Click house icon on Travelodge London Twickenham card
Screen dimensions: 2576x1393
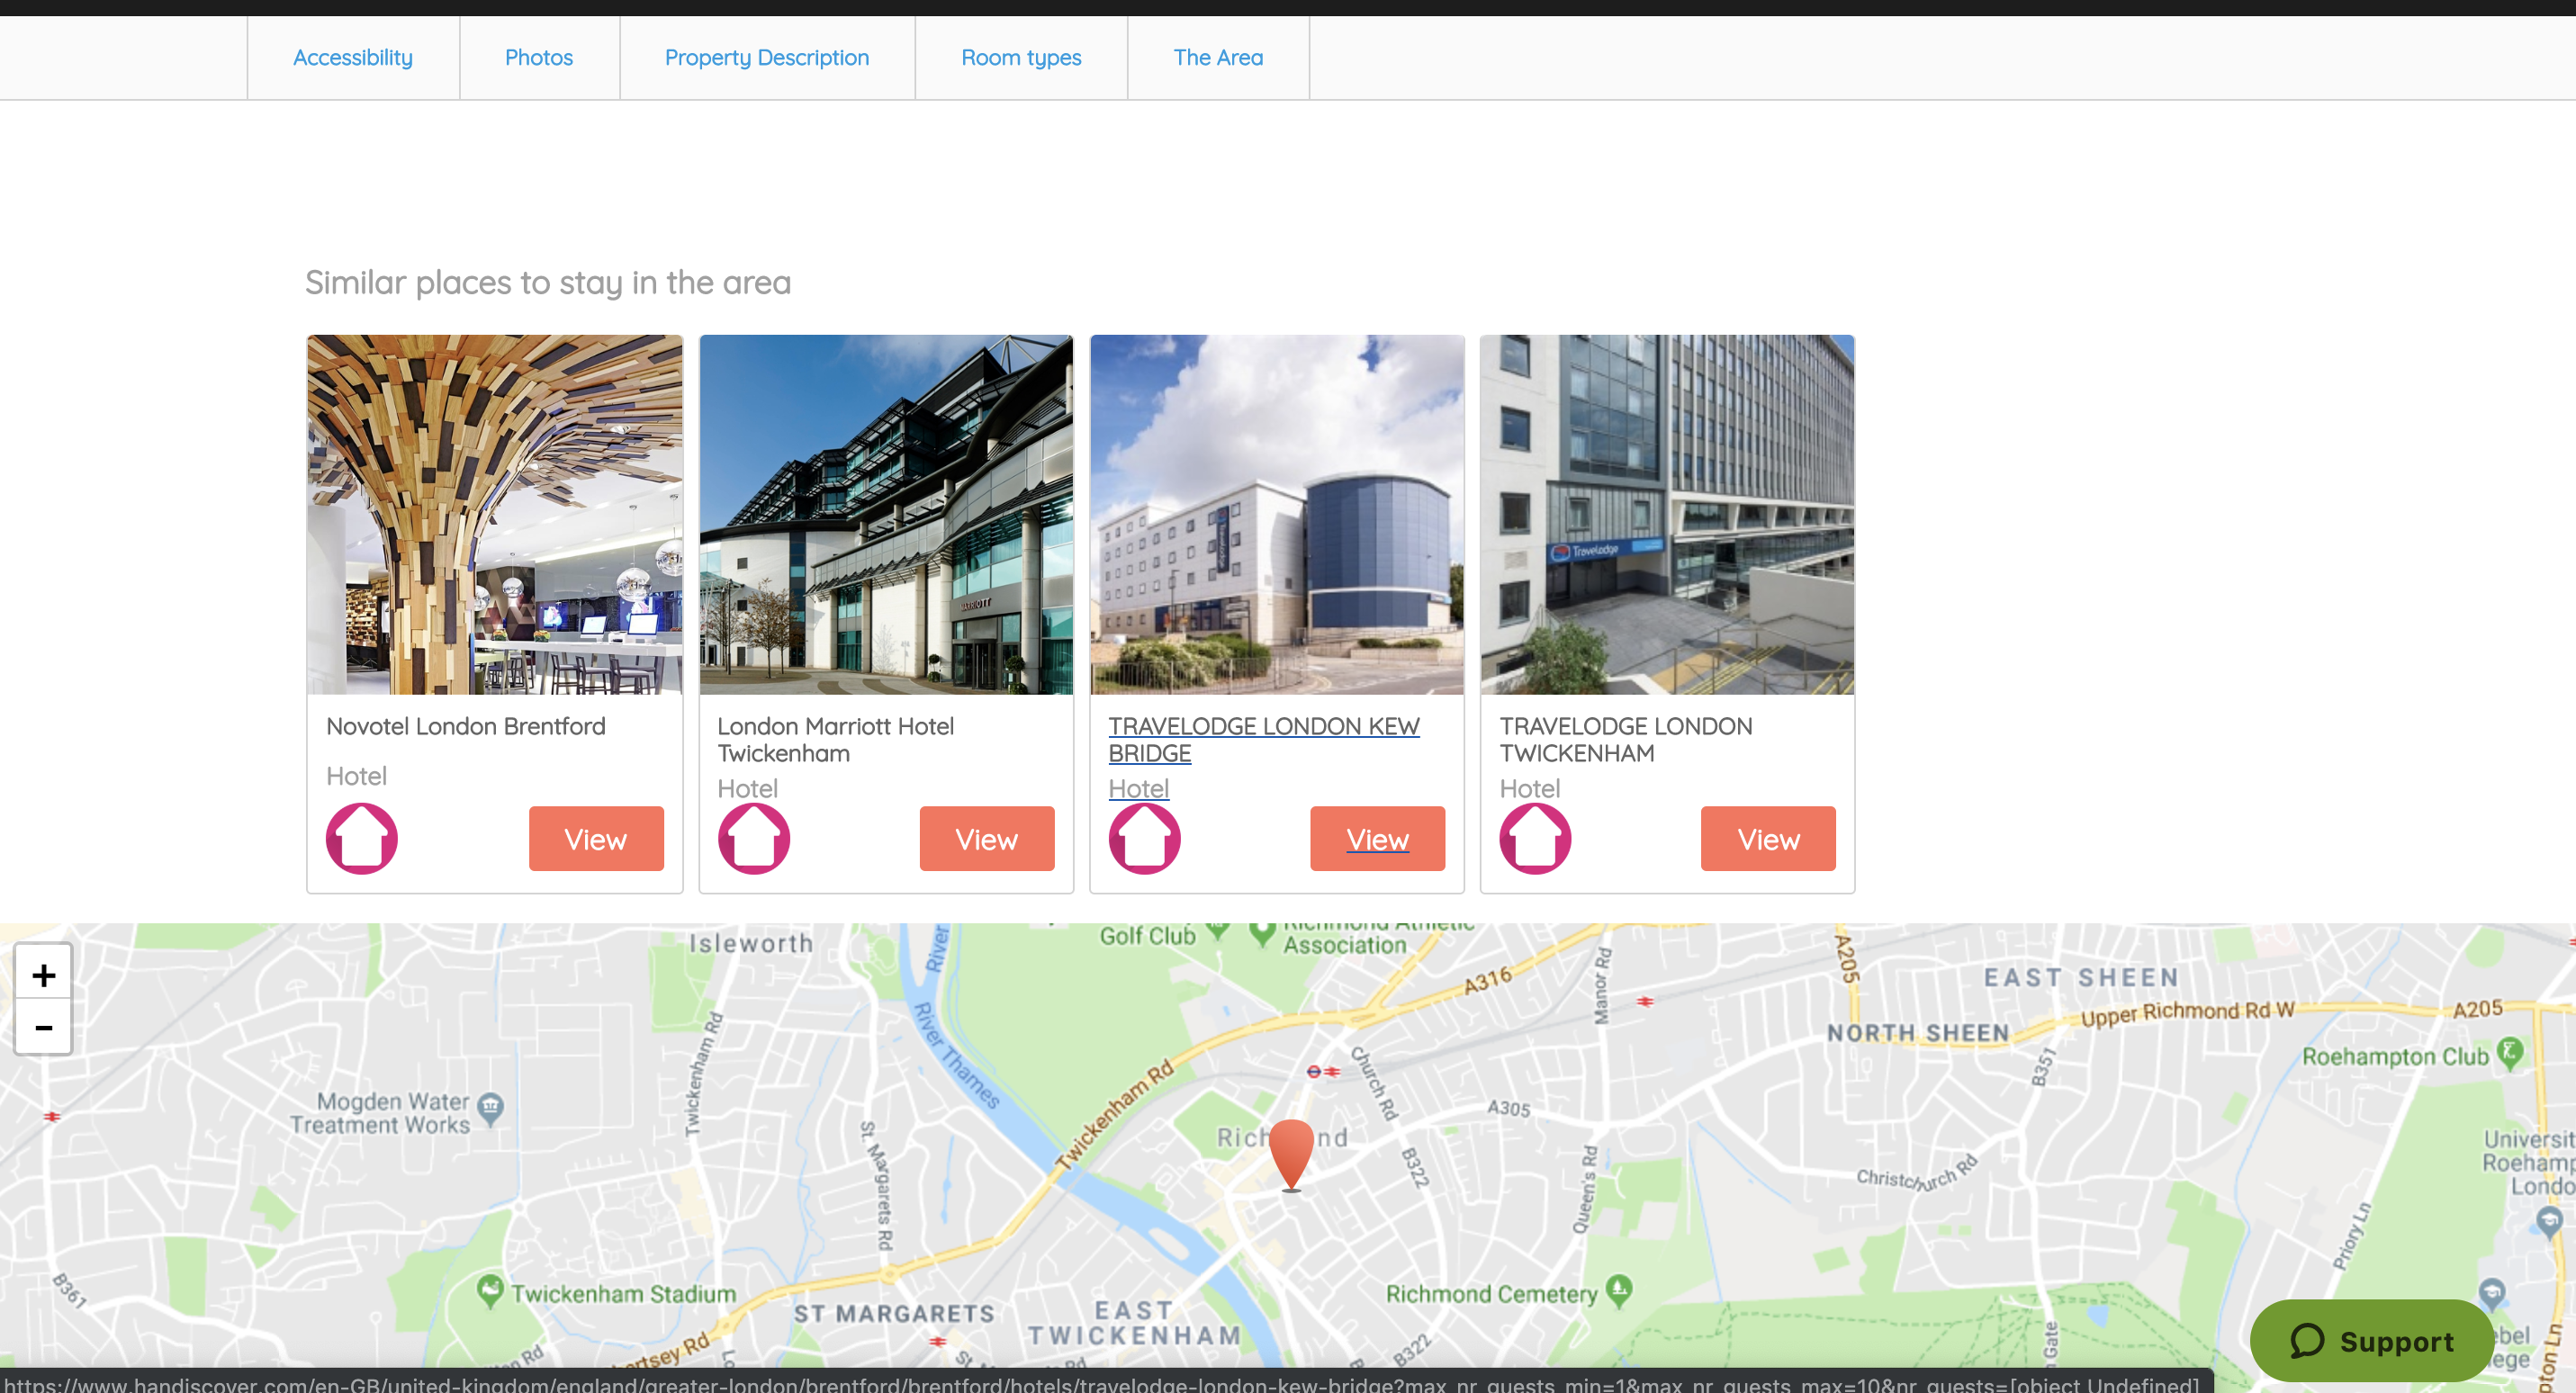tap(1535, 838)
